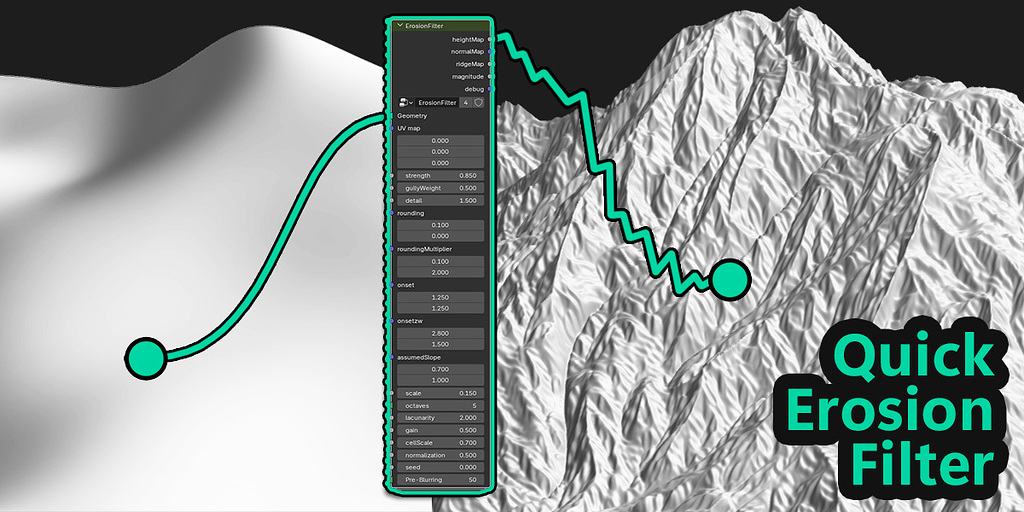
Task: Click the gain input socket
Action: pos(391,430)
